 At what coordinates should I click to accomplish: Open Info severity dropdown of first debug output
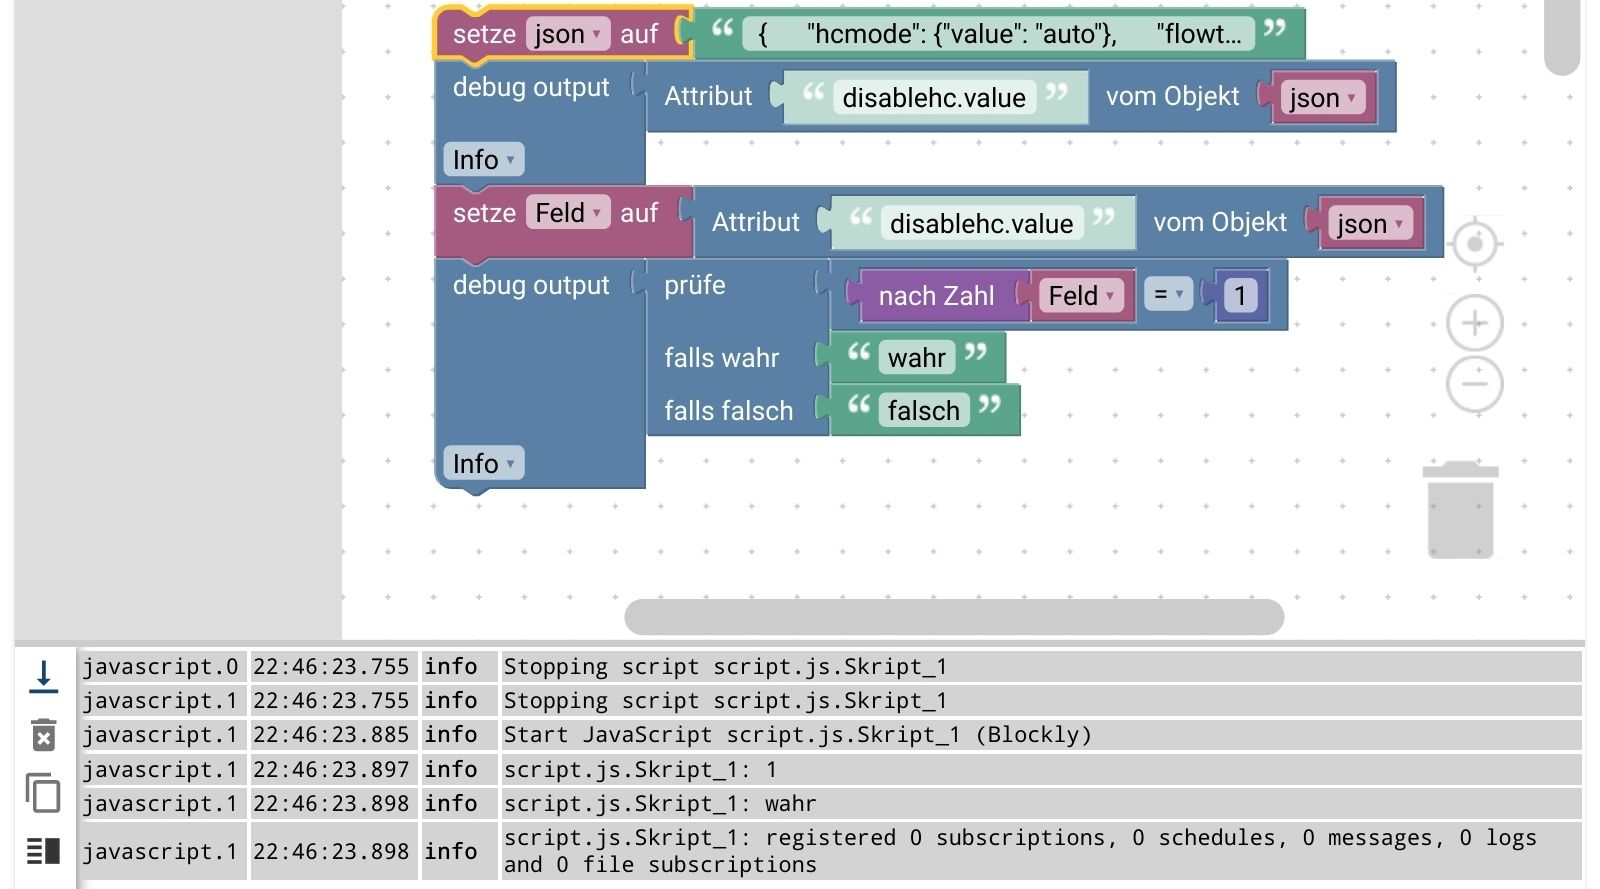[x=483, y=159]
